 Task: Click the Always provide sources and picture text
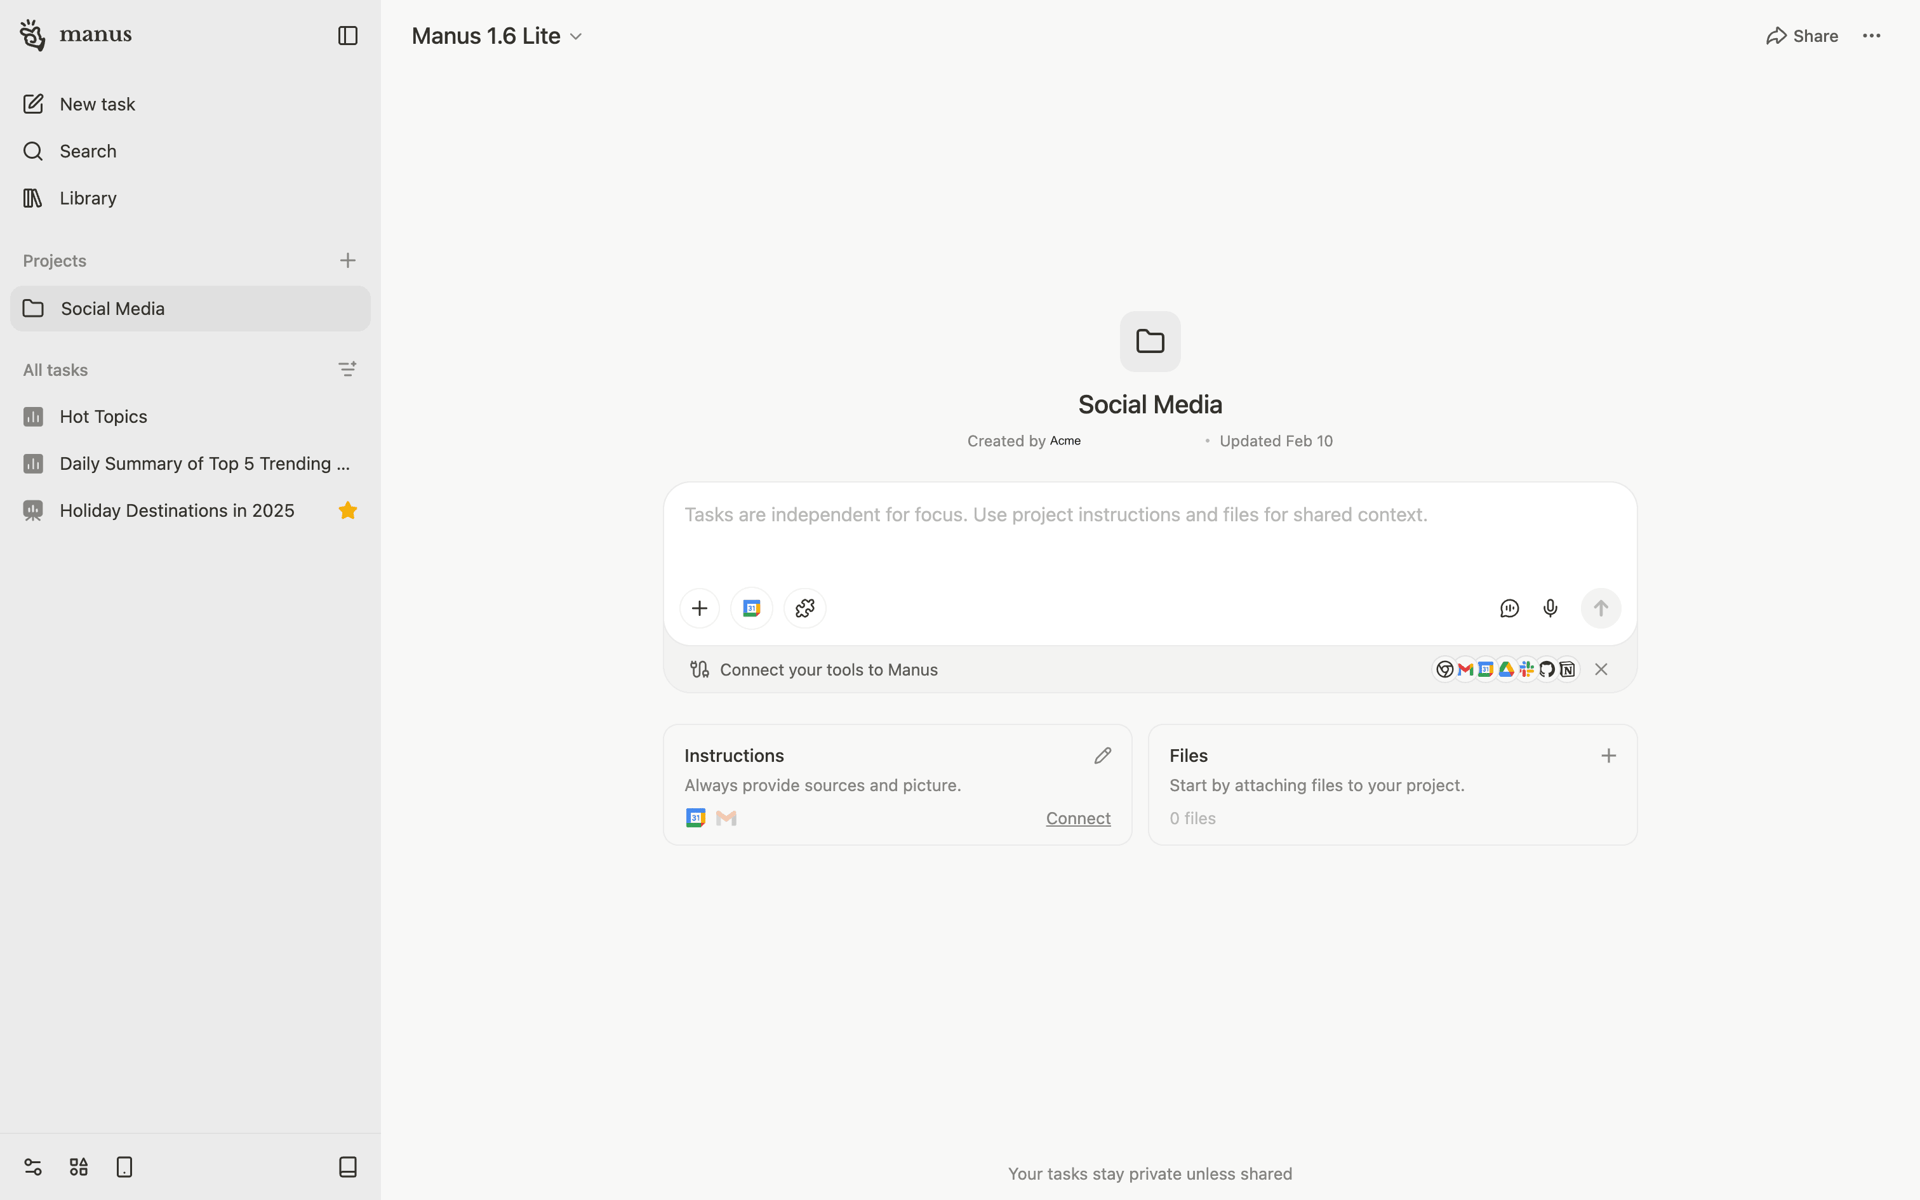click(823, 786)
